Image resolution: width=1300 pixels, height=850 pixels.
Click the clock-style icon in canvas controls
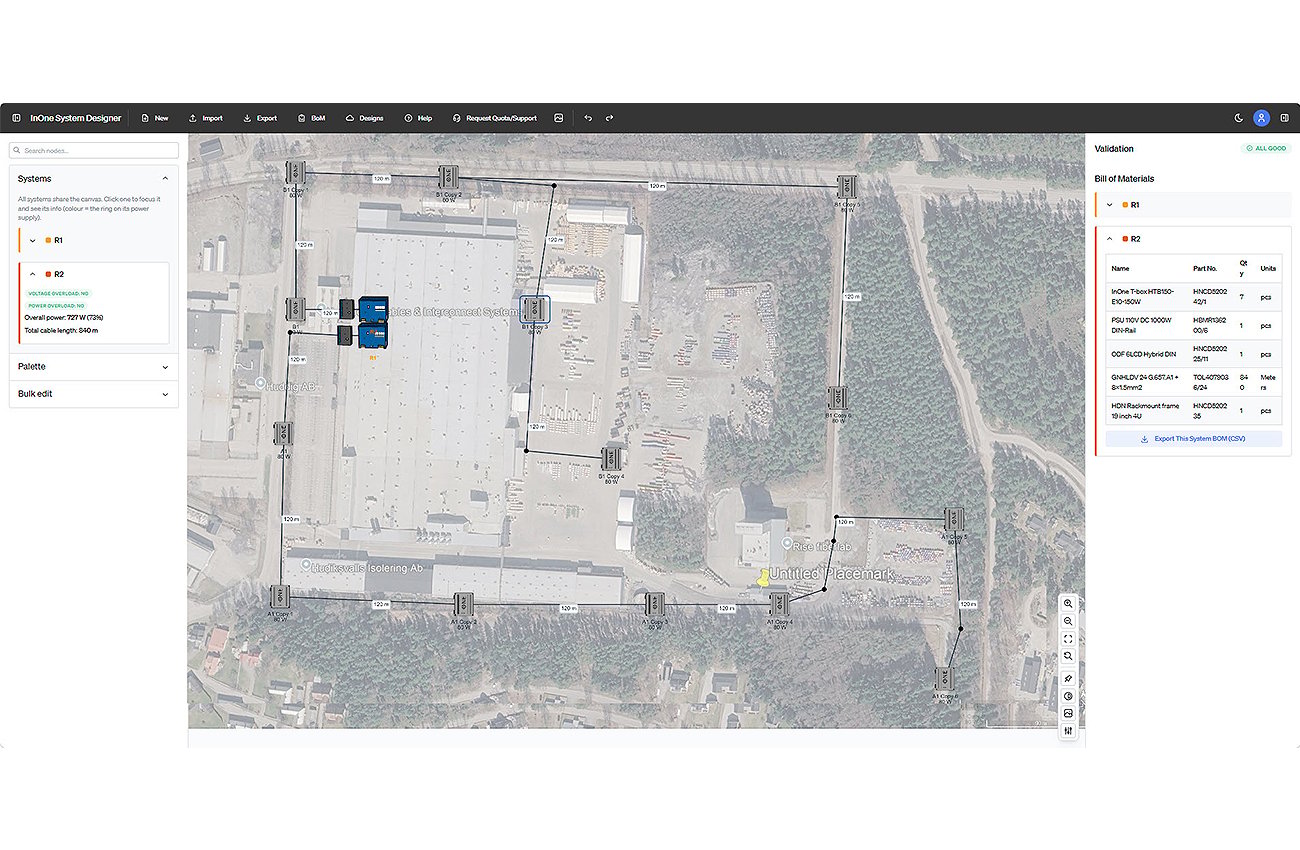coord(1069,696)
